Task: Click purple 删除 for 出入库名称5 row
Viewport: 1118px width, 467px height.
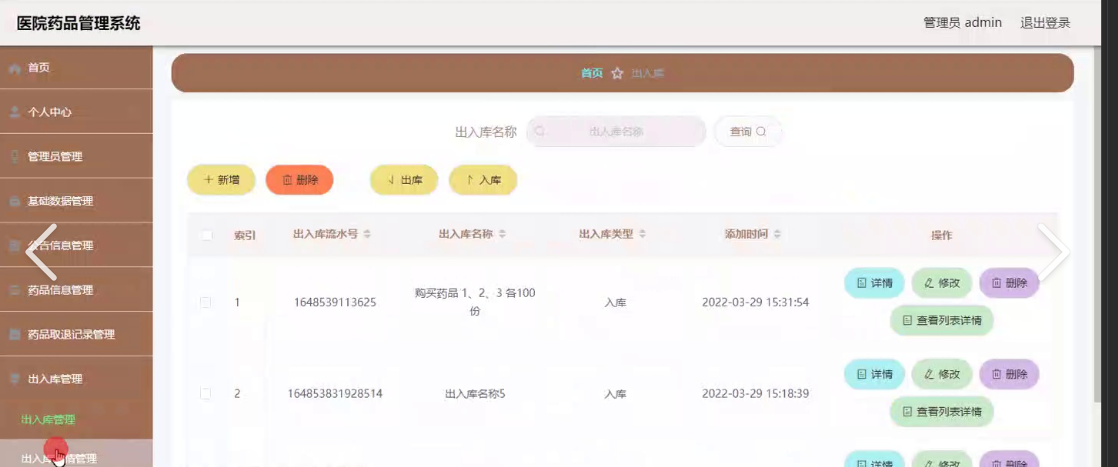Action: point(1009,374)
